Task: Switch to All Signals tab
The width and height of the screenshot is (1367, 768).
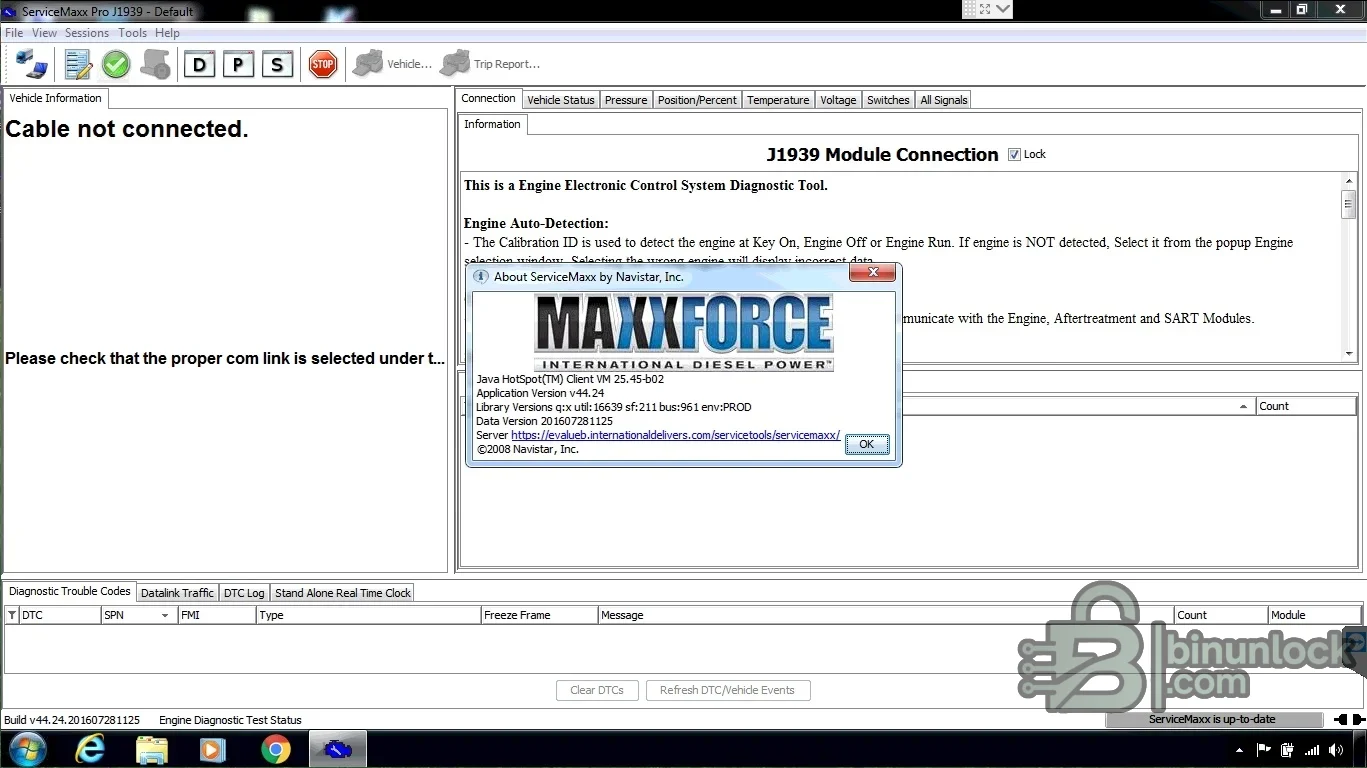Action: pos(943,100)
